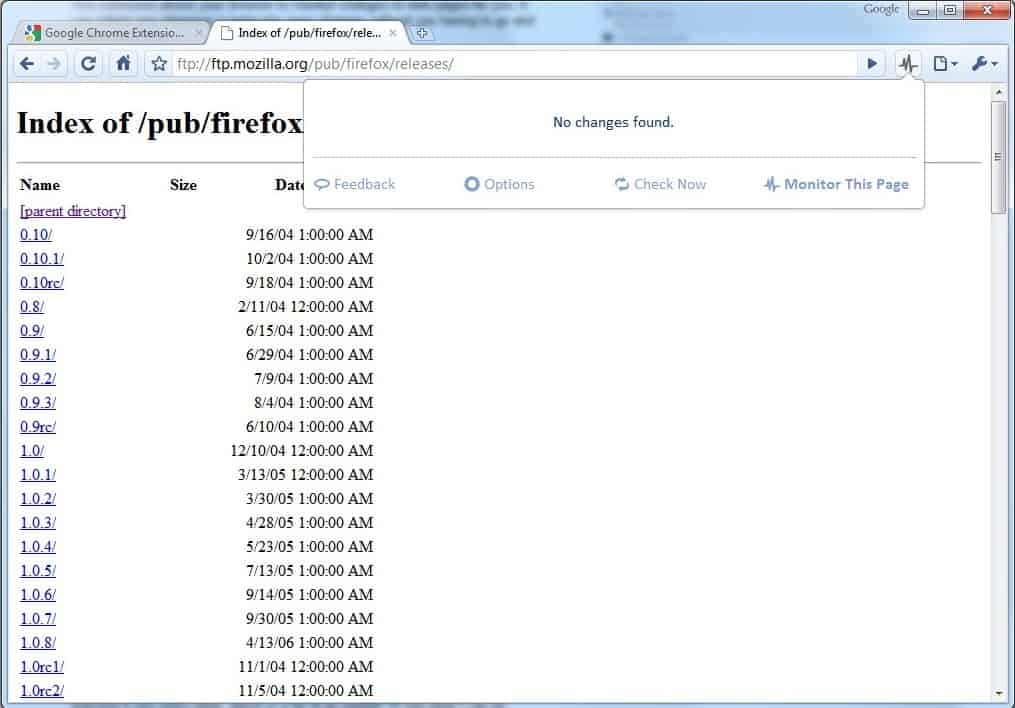Image resolution: width=1015 pixels, height=708 pixels.
Task: Open the wrench tools menu
Action: (984, 64)
